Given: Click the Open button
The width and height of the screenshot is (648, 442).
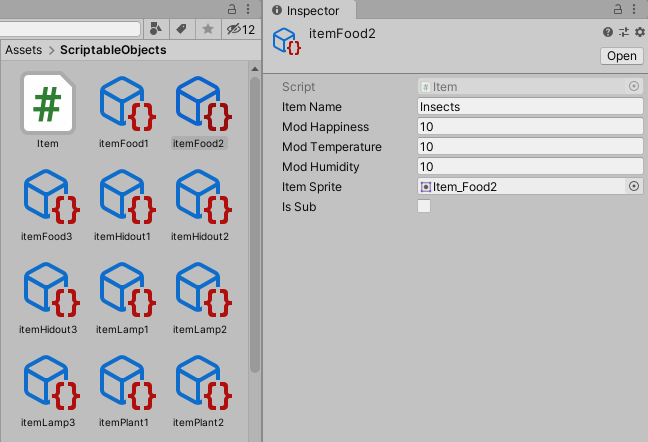Looking at the screenshot, I should [622, 56].
